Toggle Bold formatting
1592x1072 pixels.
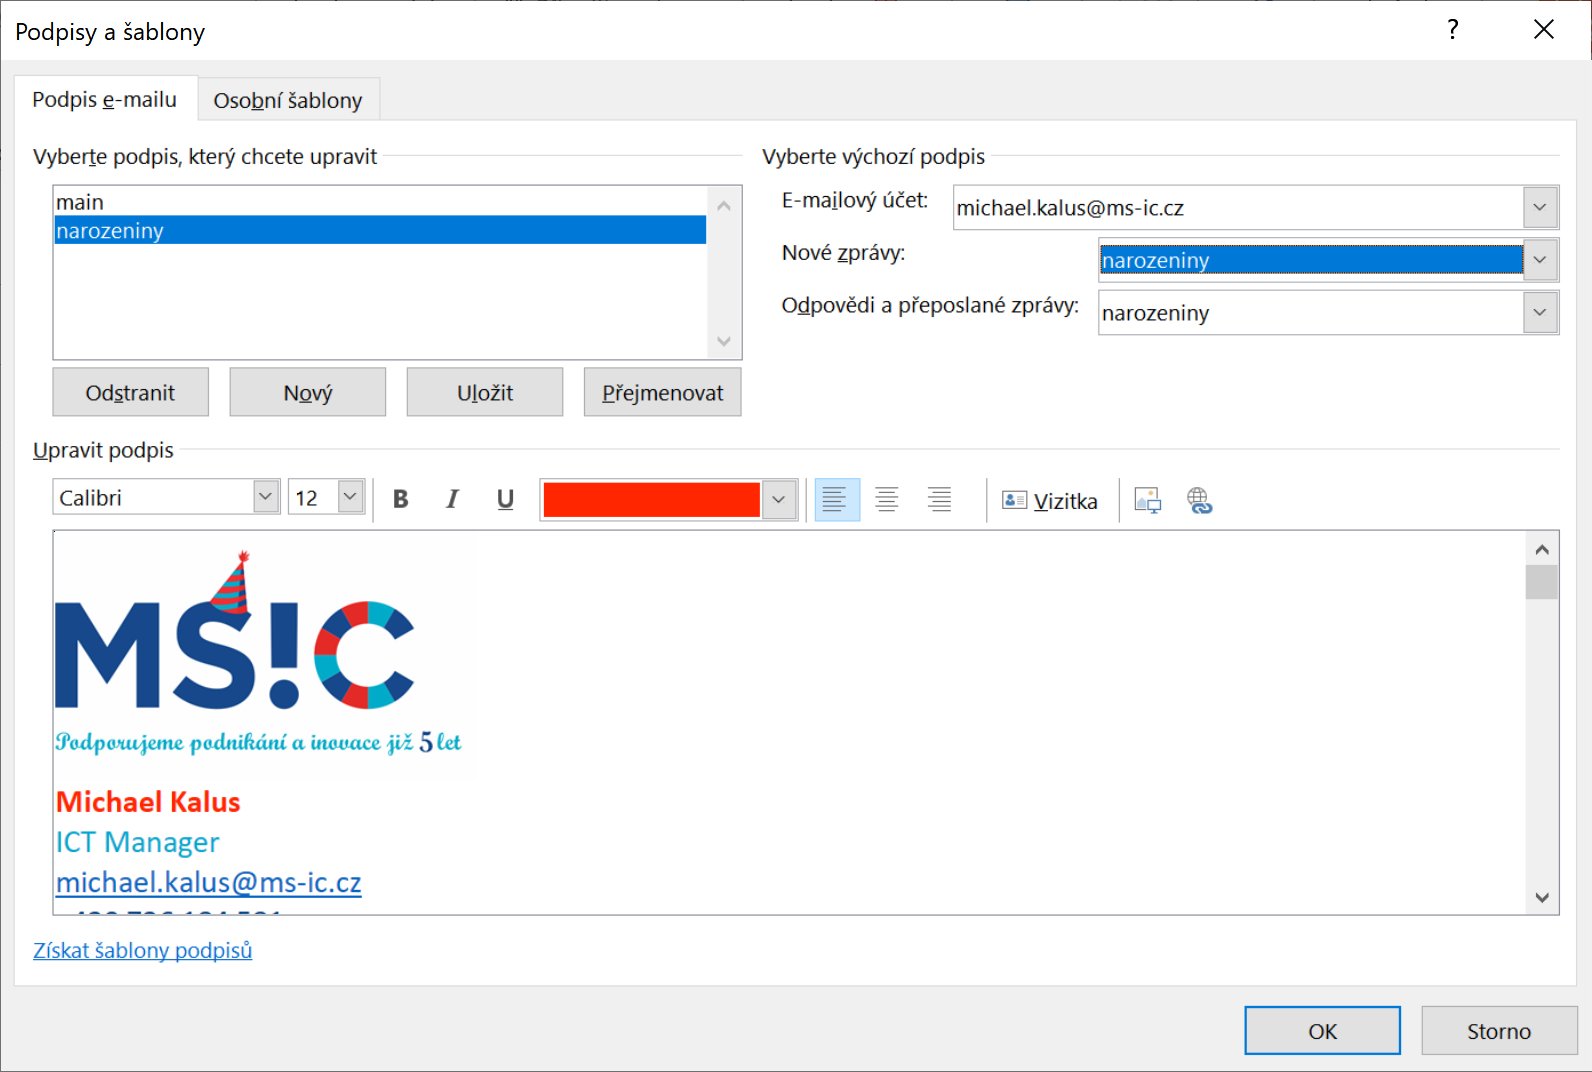401,499
